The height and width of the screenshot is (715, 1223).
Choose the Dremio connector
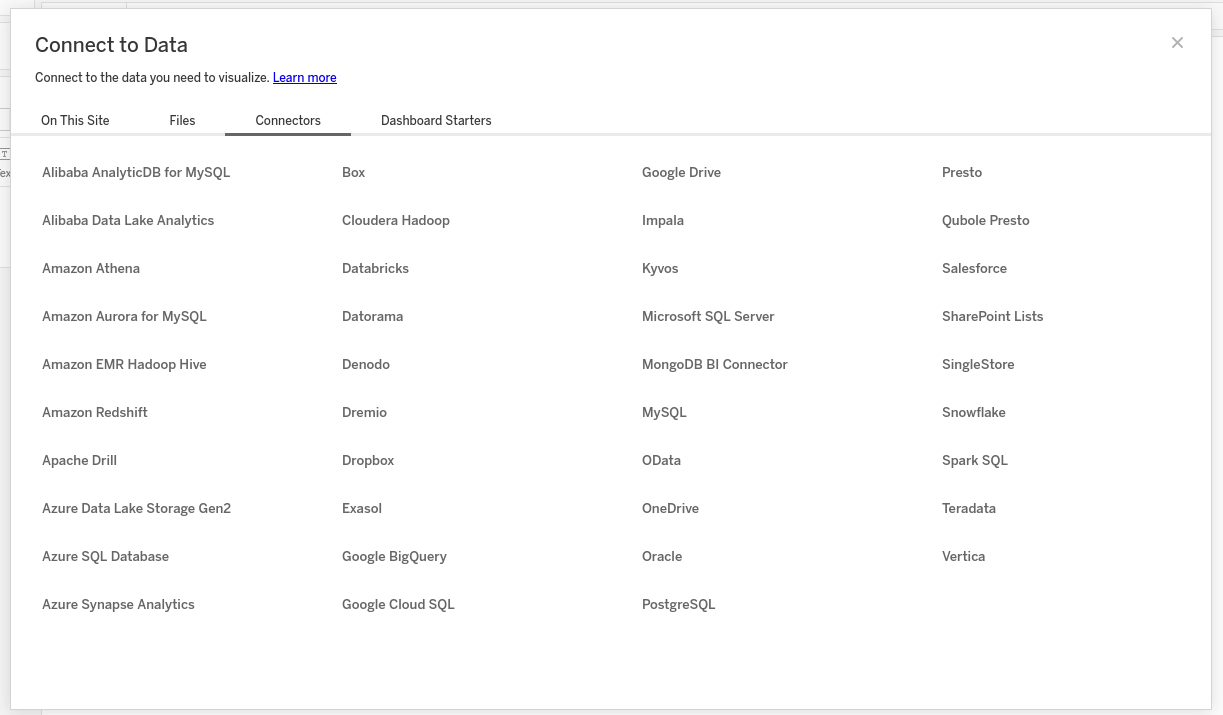364,412
